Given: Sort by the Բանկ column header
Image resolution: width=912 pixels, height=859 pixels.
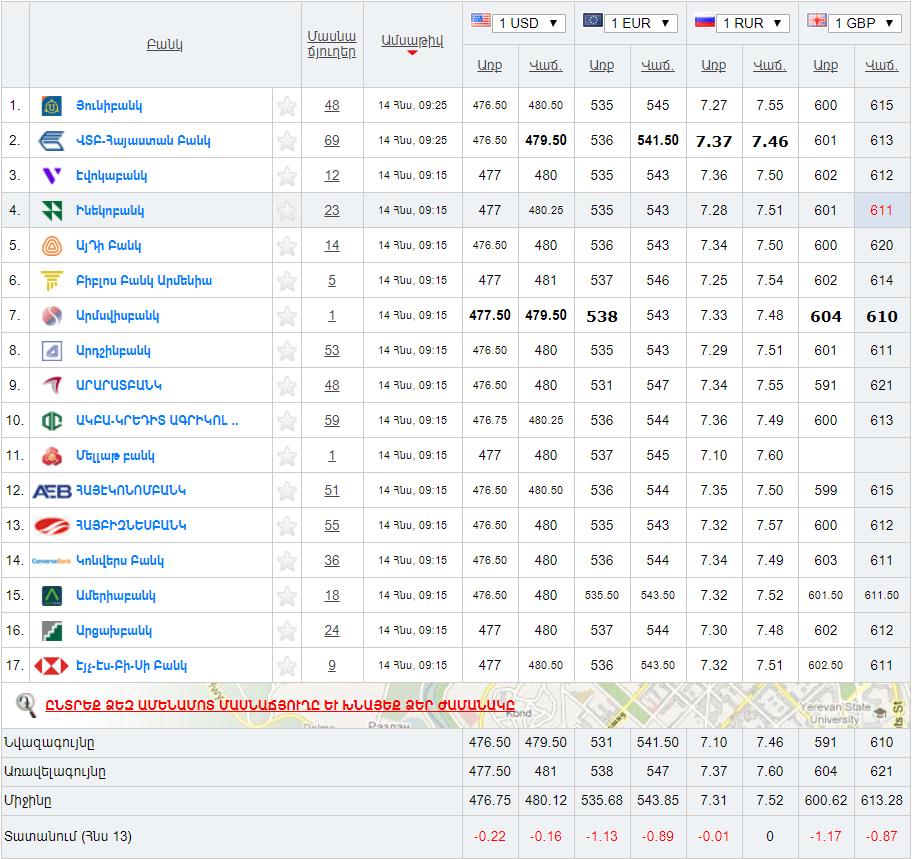Looking at the screenshot, I should [x=164, y=45].
